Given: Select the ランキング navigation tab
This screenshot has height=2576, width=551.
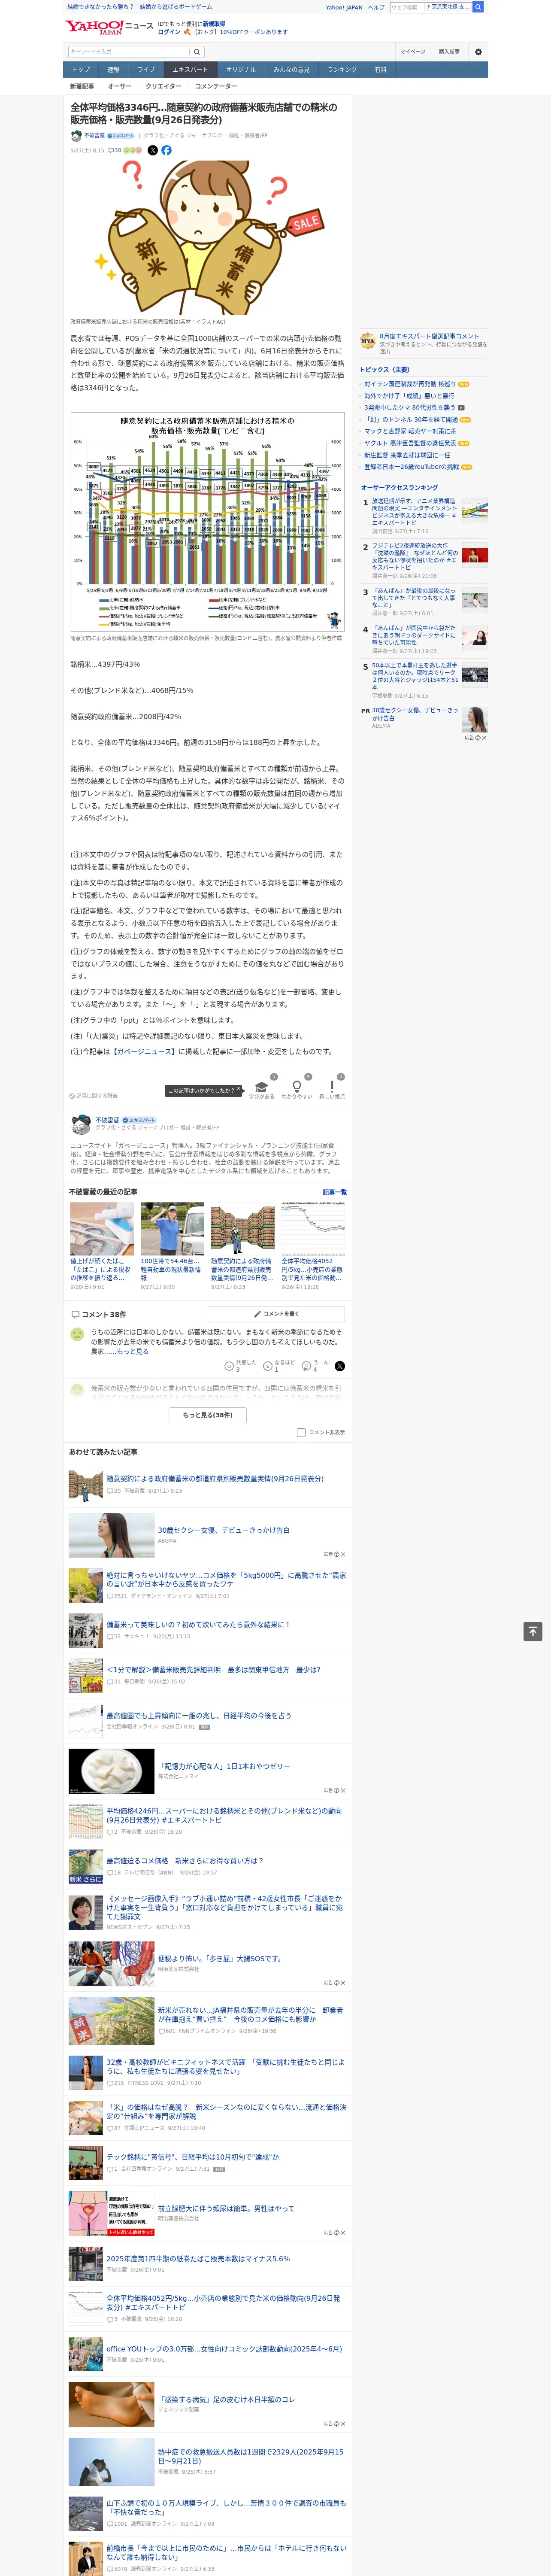Looking at the screenshot, I should coord(342,70).
